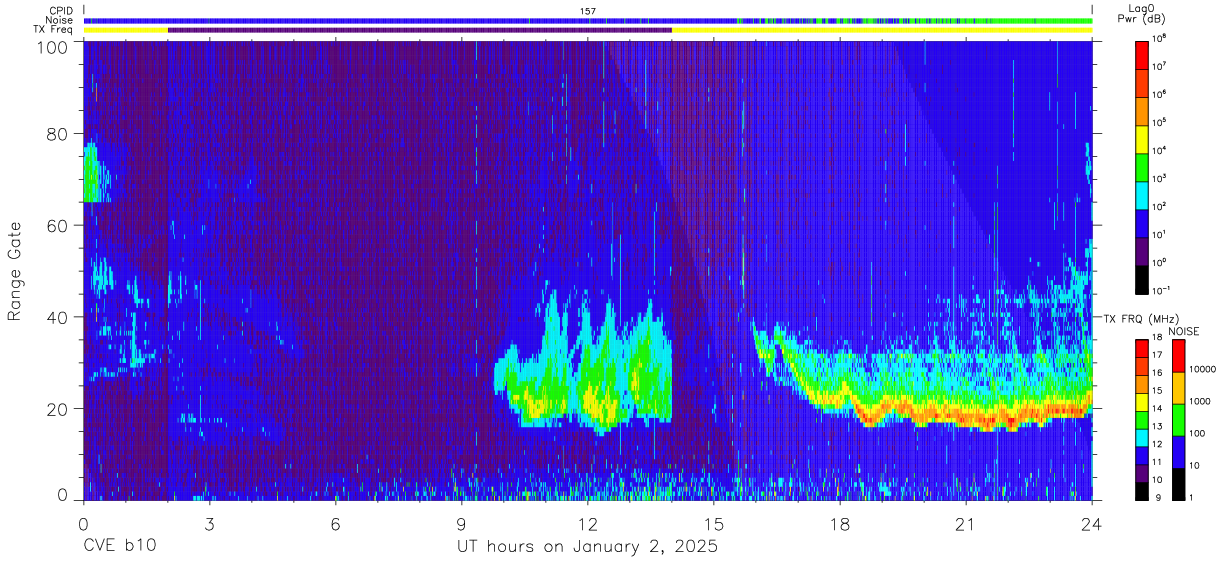Click the 12 tick label on the time axis
Viewport: 1228px width, 567px height.
point(588,523)
